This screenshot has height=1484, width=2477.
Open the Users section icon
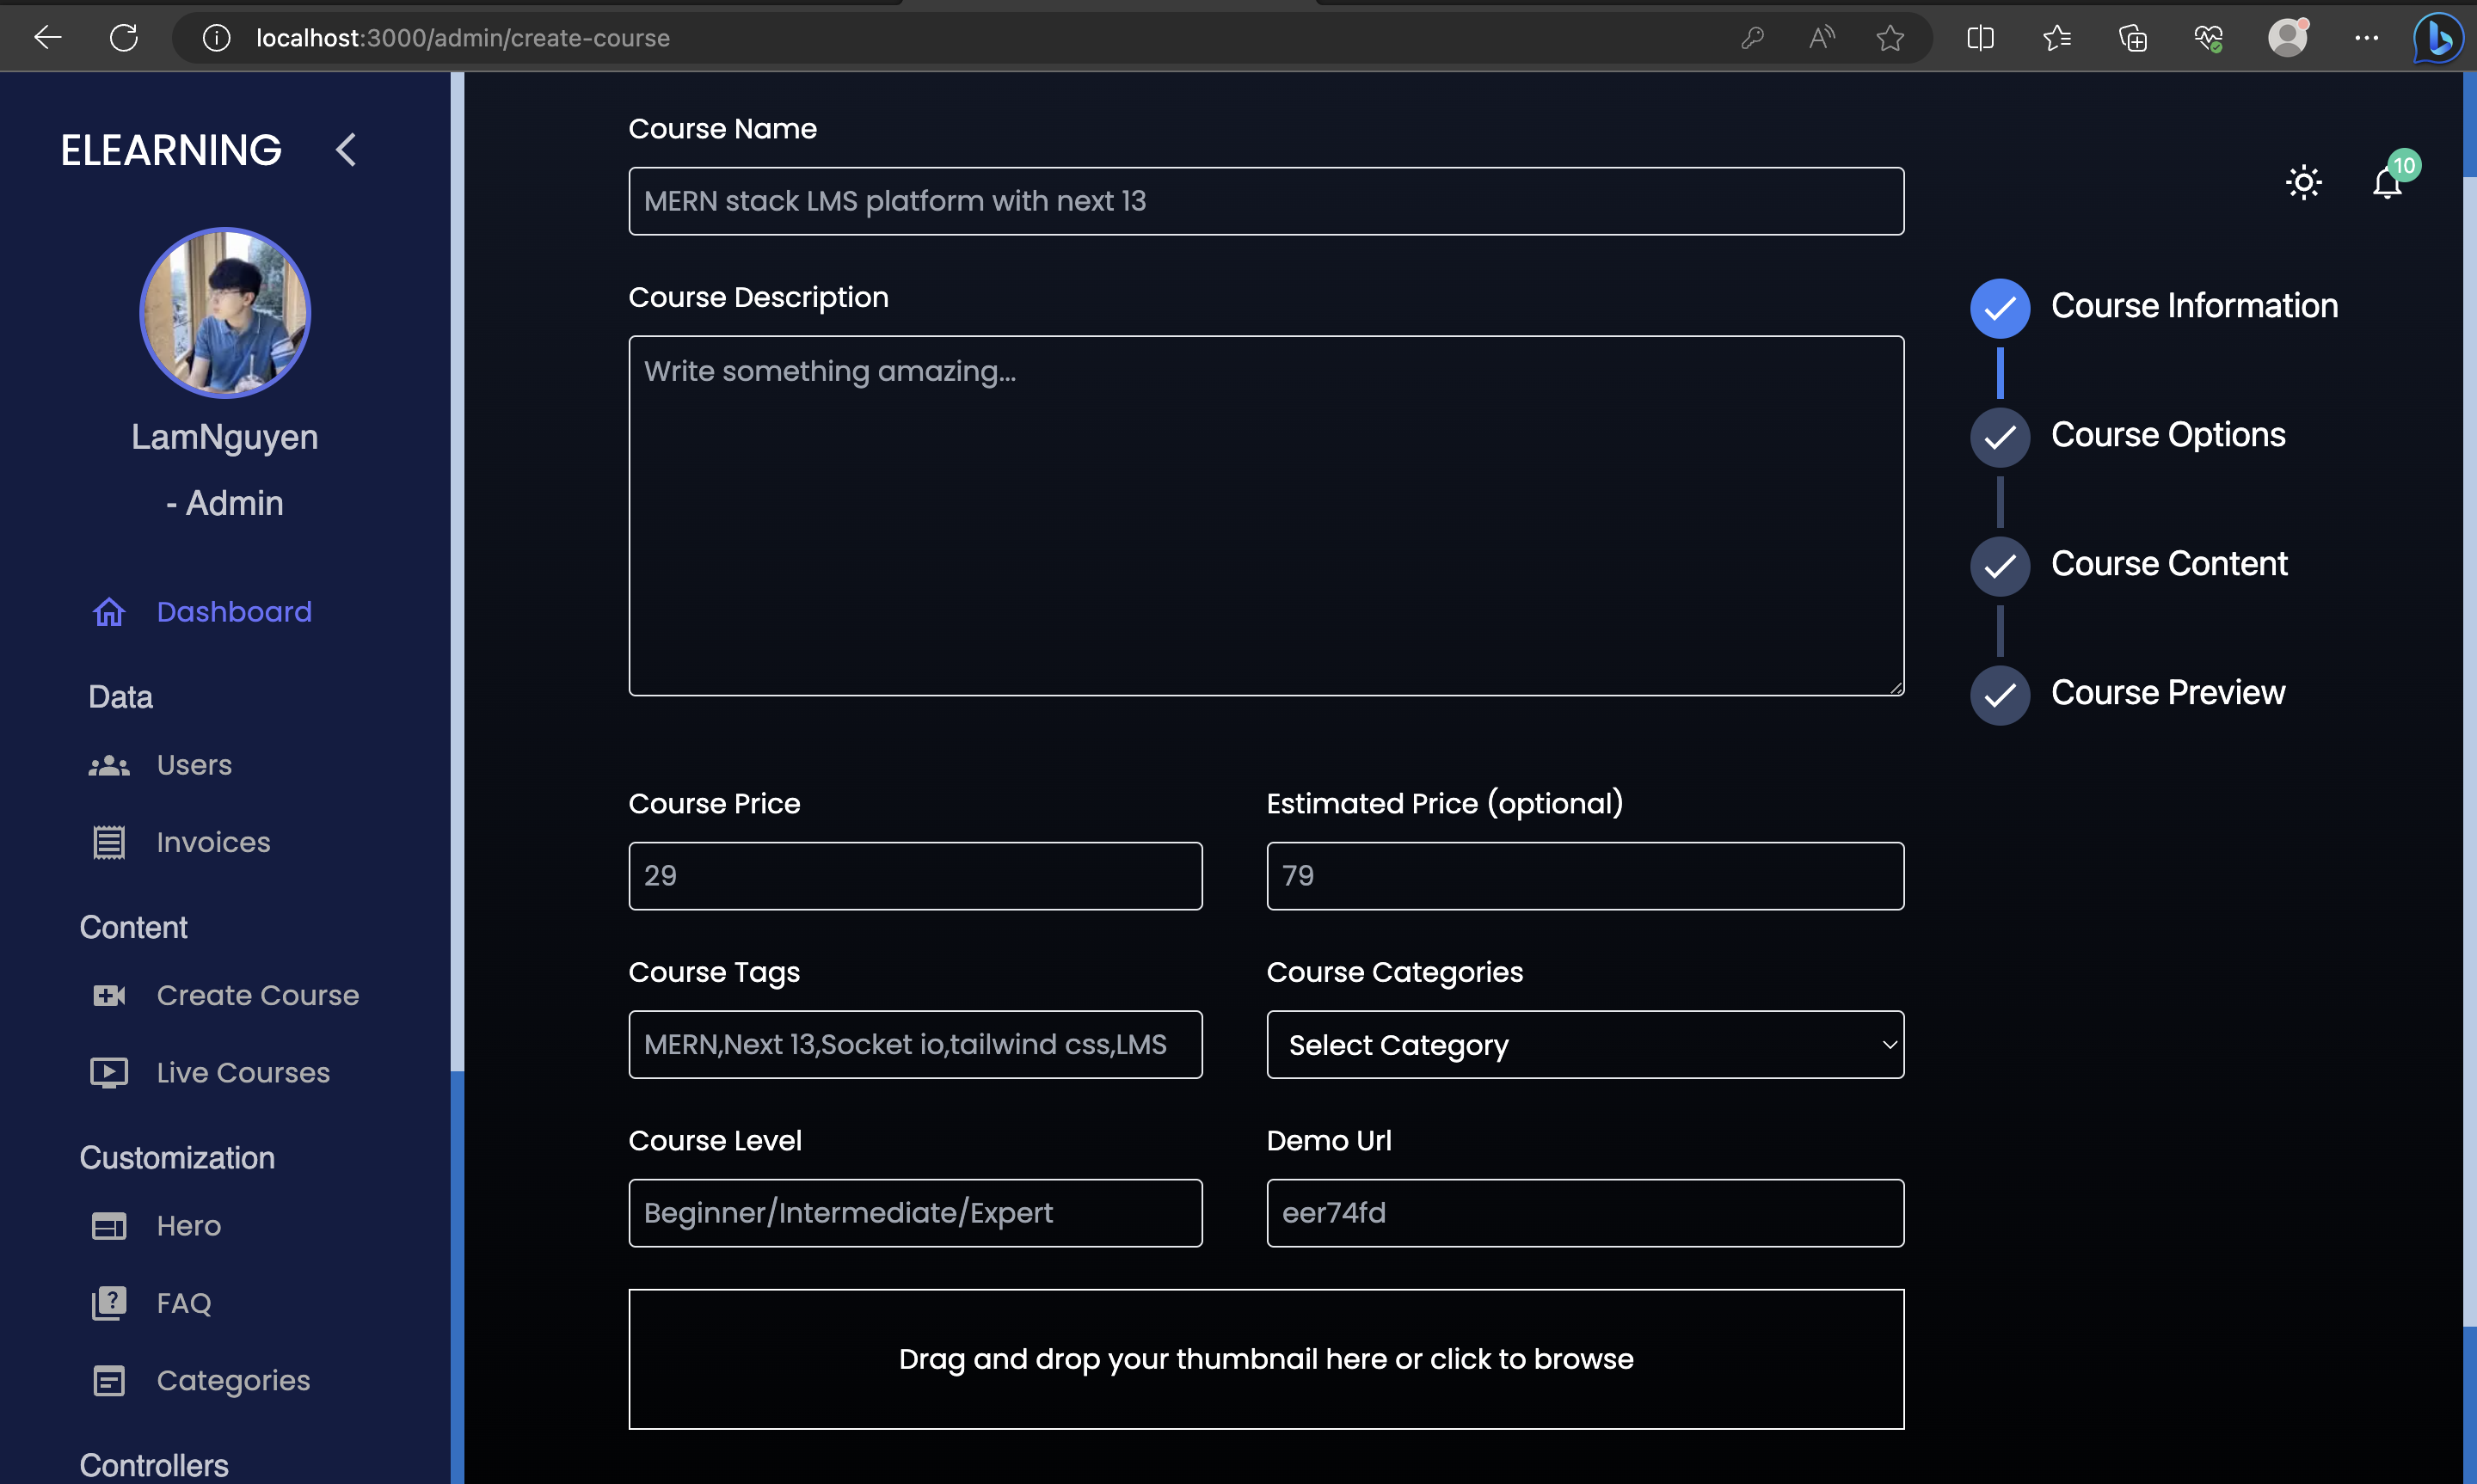coord(109,766)
